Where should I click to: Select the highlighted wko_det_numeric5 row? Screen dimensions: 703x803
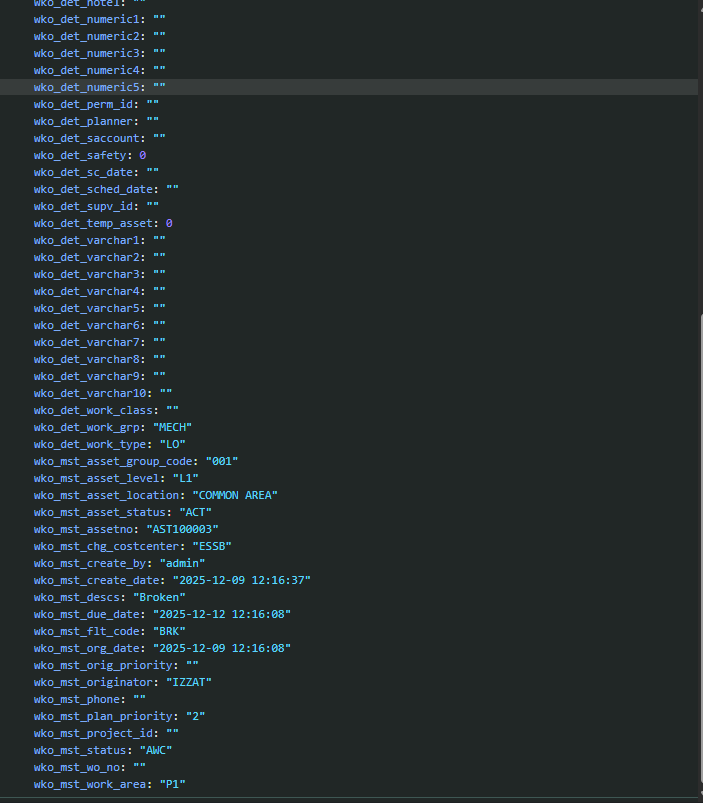pos(88,87)
